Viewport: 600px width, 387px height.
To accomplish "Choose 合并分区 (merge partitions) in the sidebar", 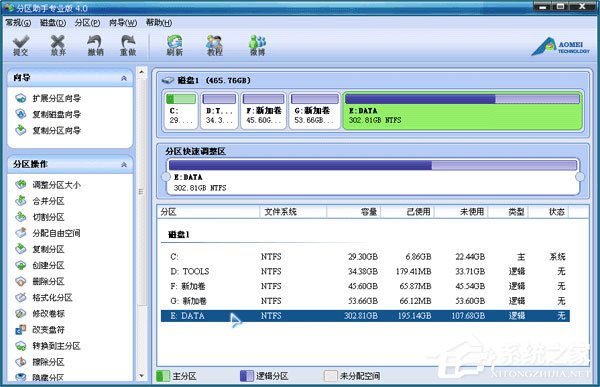I will click(40, 201).
